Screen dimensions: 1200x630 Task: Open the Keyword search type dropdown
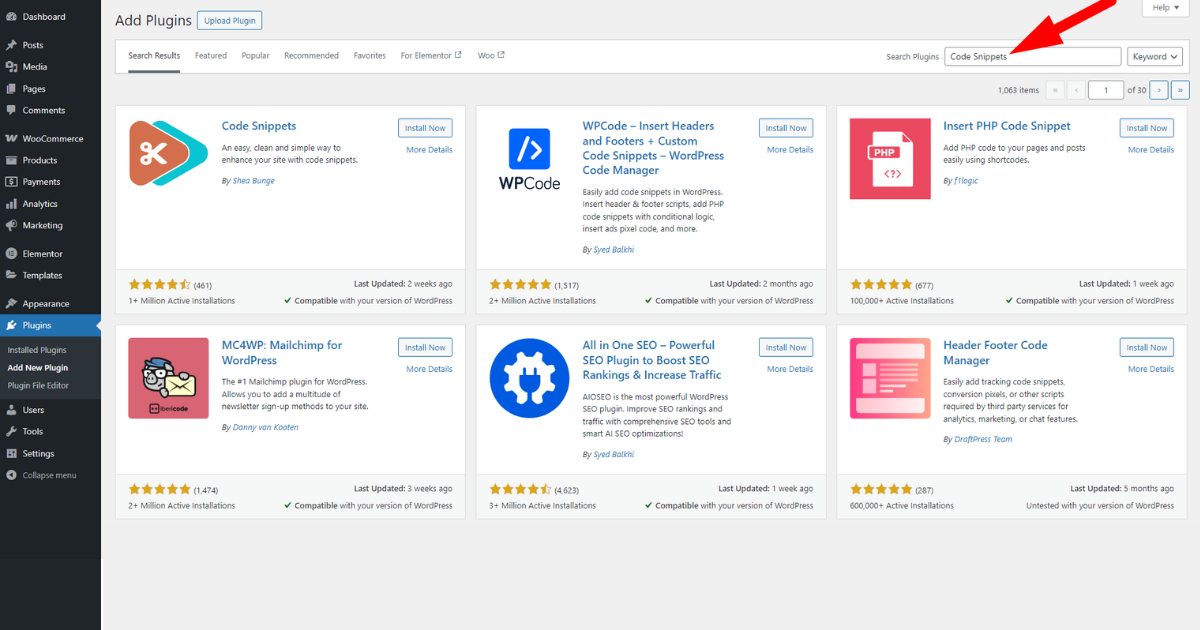point(1155,57)
